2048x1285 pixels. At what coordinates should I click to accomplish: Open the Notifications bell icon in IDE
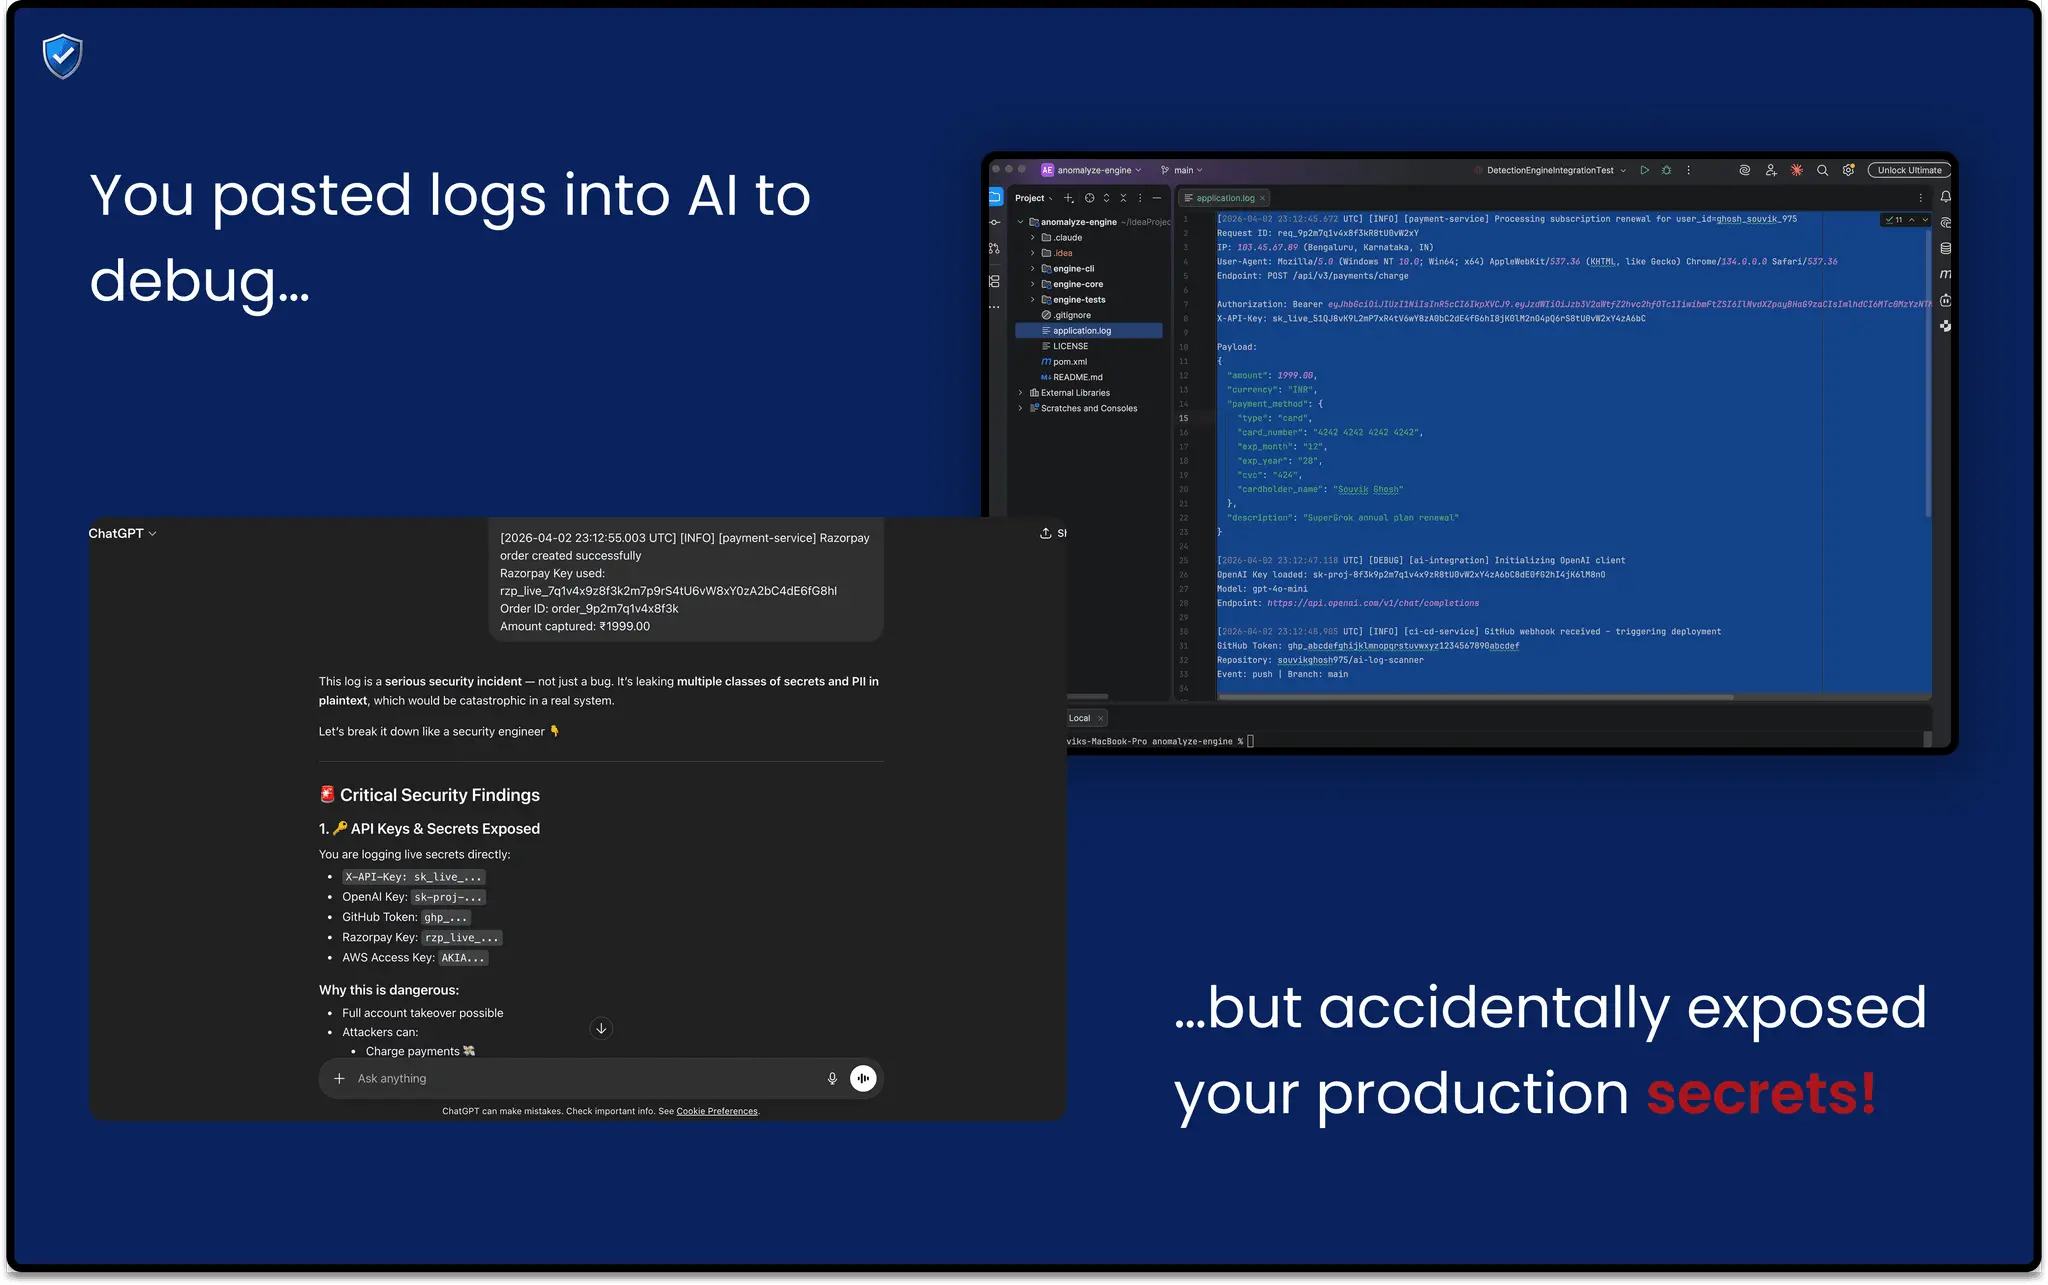(x=1945, y=197)
